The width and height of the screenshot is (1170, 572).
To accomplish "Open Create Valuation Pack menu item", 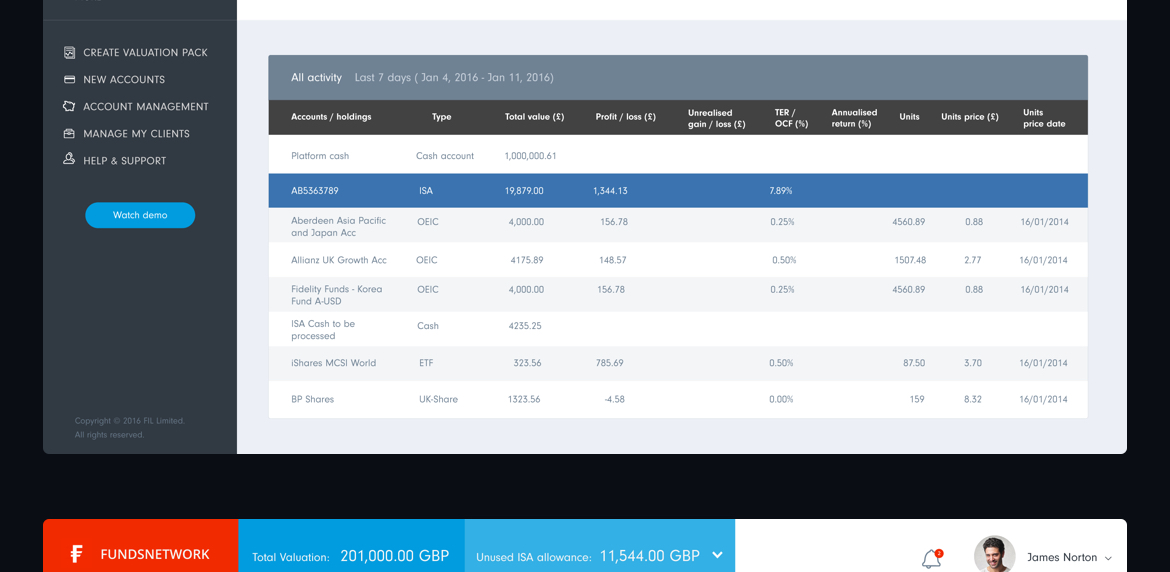I will click(145, 52).
